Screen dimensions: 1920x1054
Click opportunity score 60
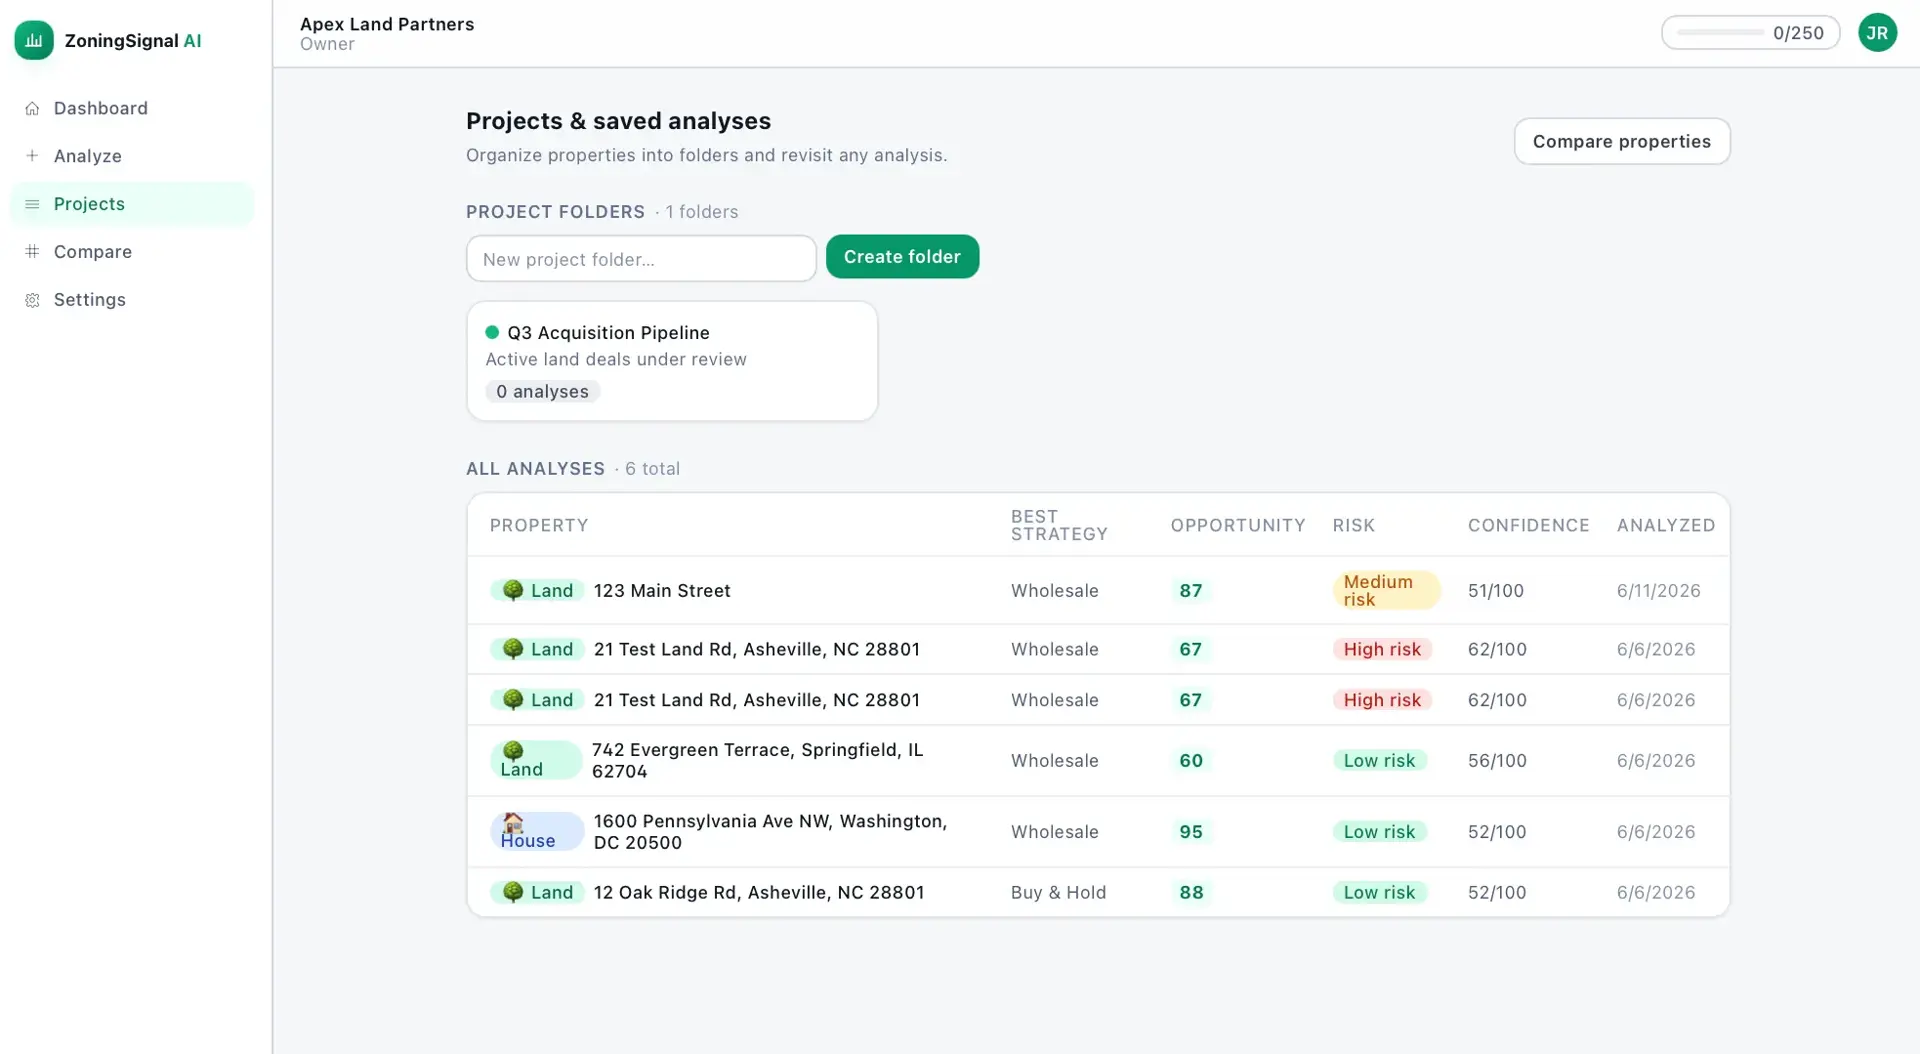click(1191, 761)
